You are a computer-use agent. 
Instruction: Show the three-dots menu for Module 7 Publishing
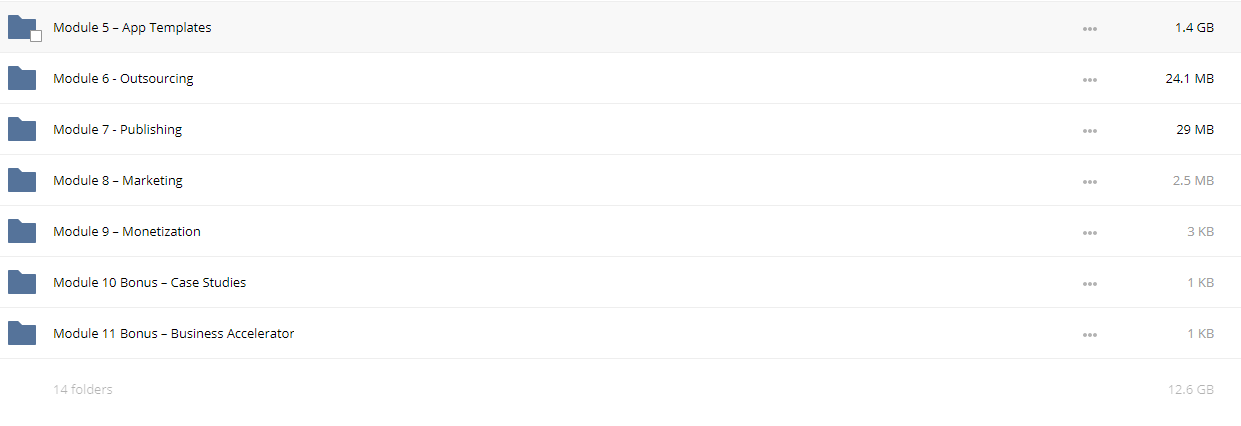pyautogui.click(x=1090, y=130)
